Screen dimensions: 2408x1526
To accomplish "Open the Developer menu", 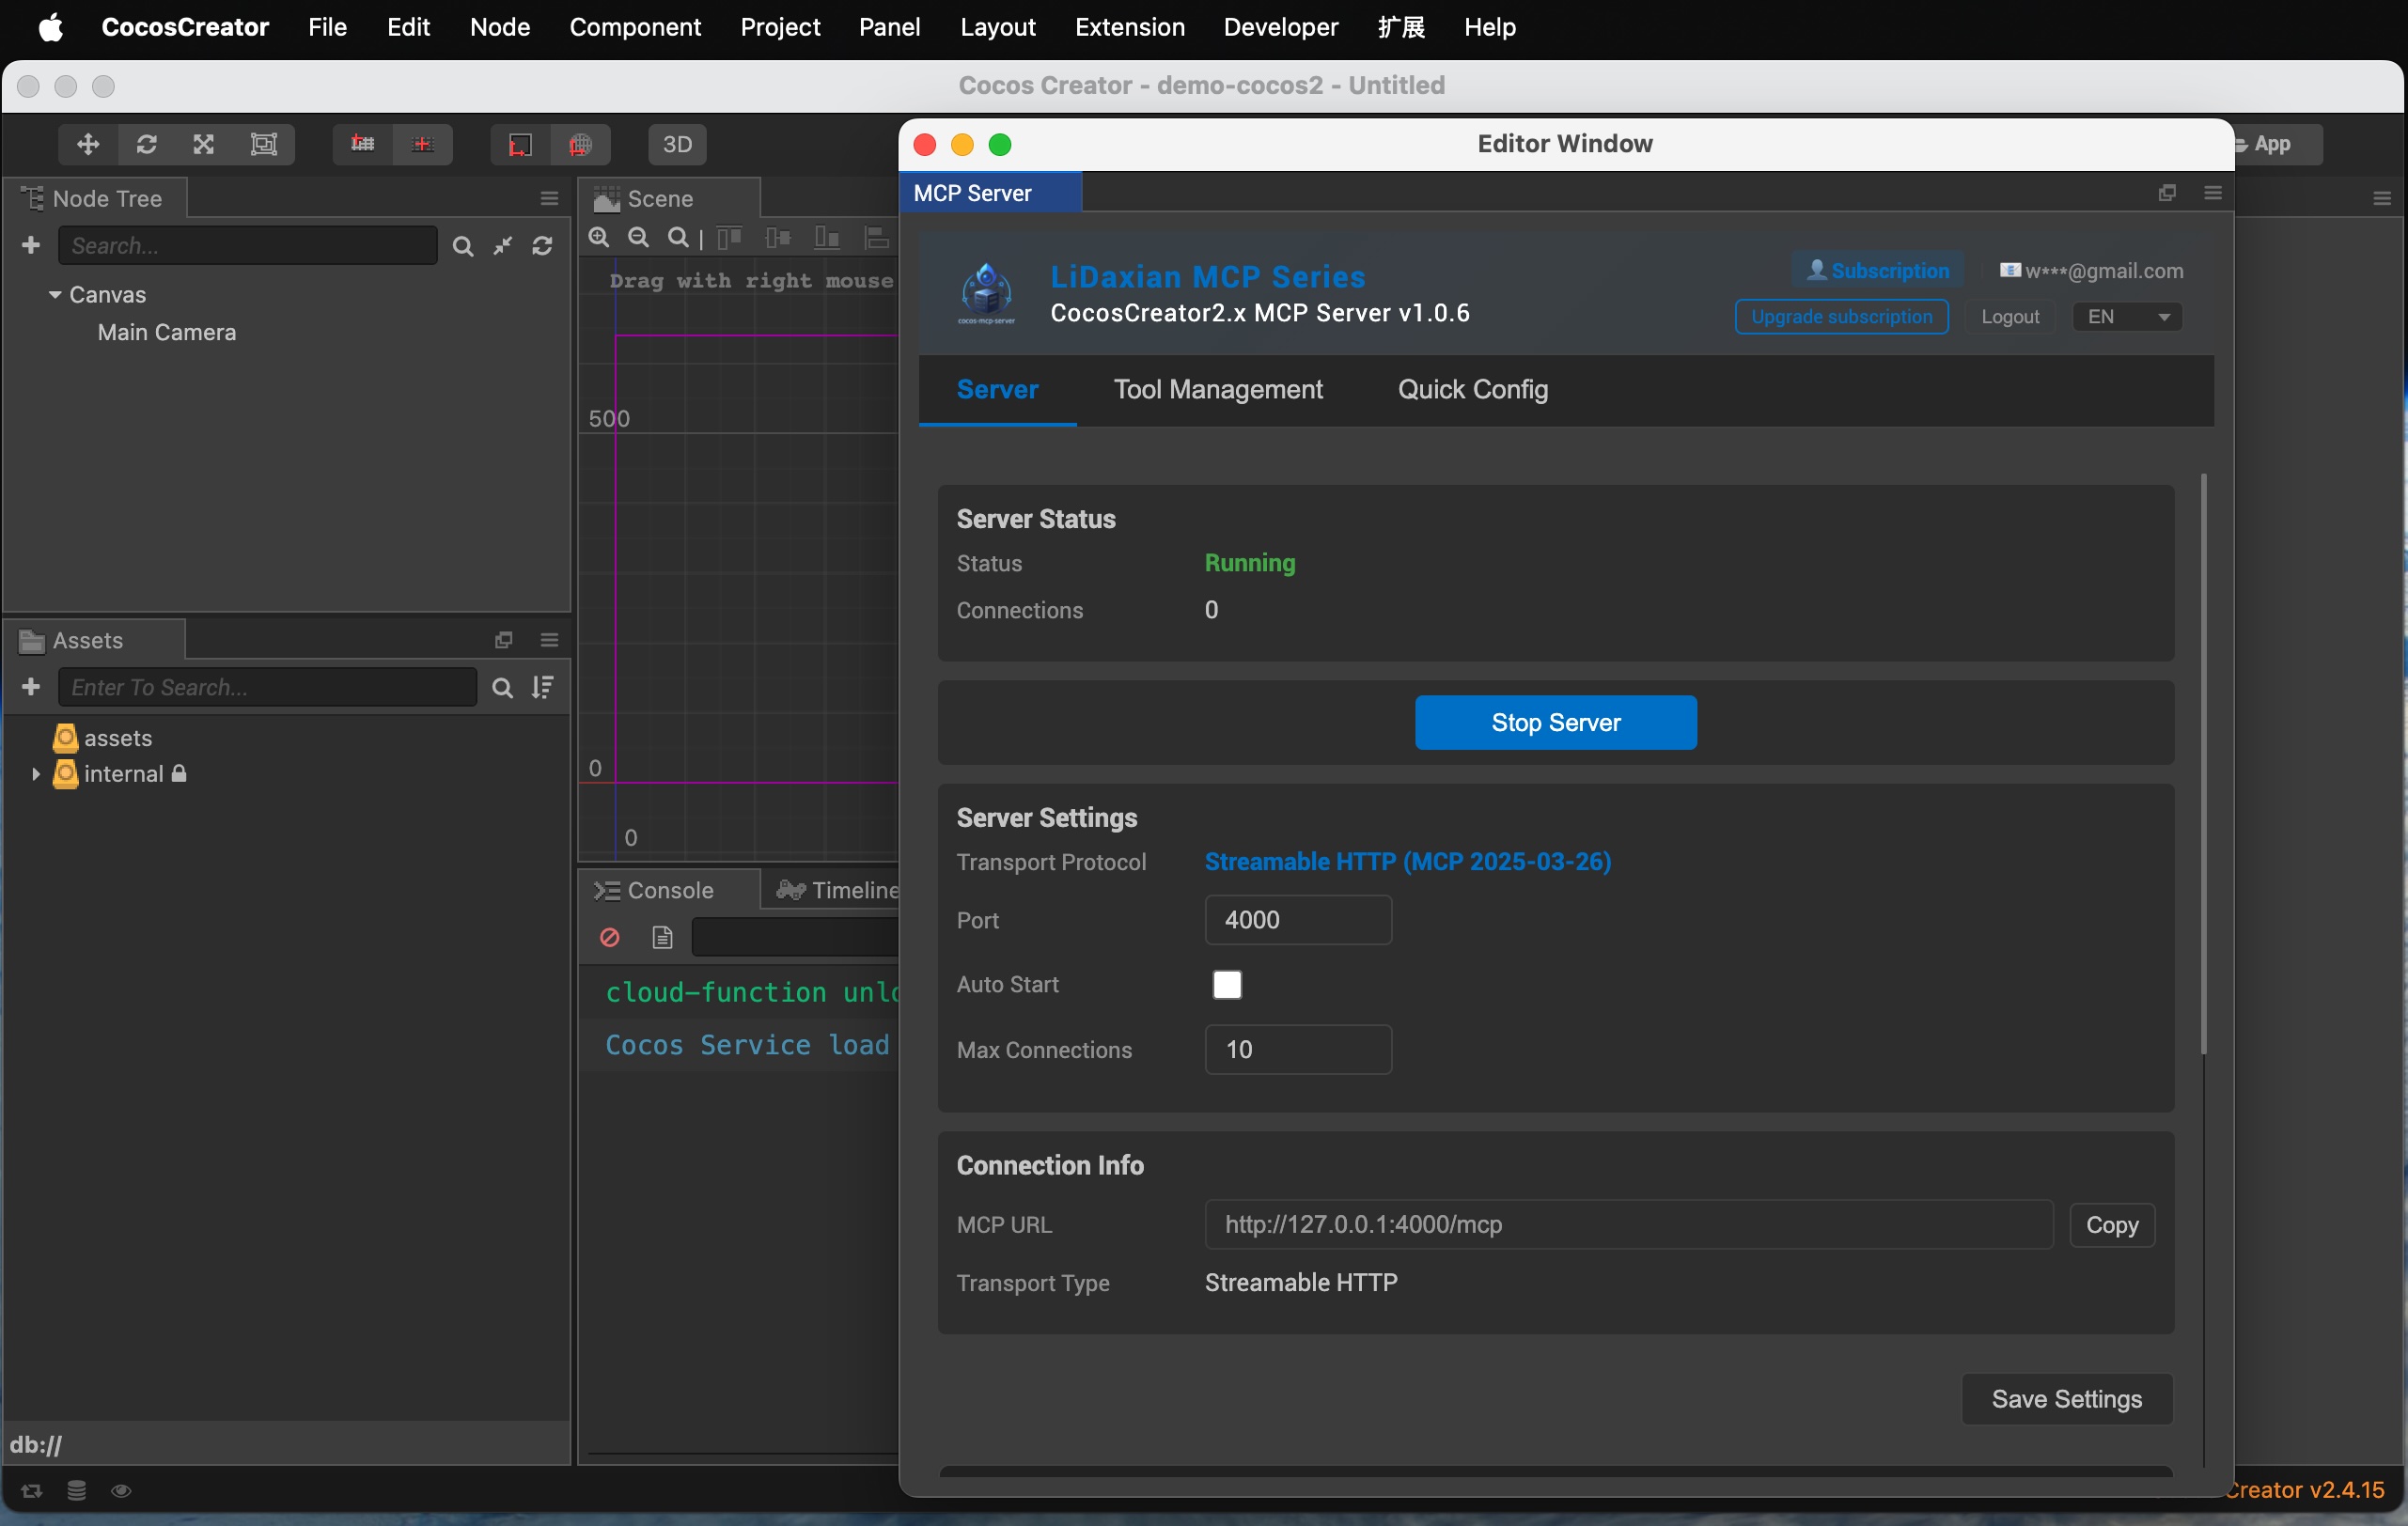I will (x=1280, y=27).
